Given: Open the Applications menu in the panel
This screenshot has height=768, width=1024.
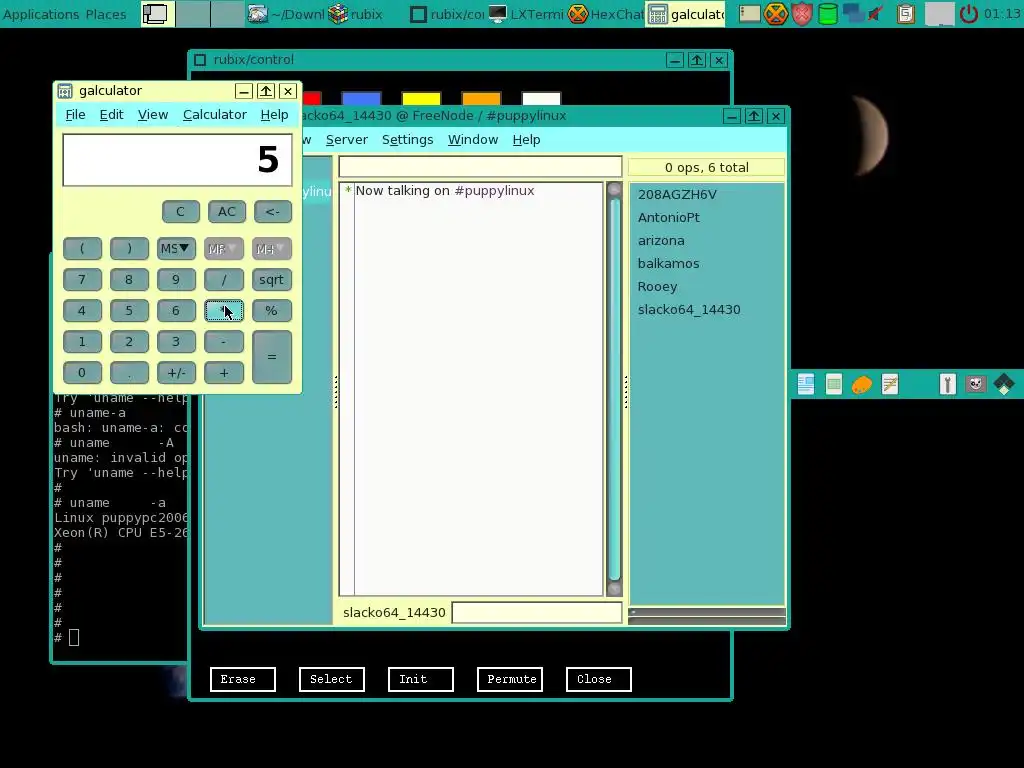Looking at the screenshot, I should click(x=40, y=14).
